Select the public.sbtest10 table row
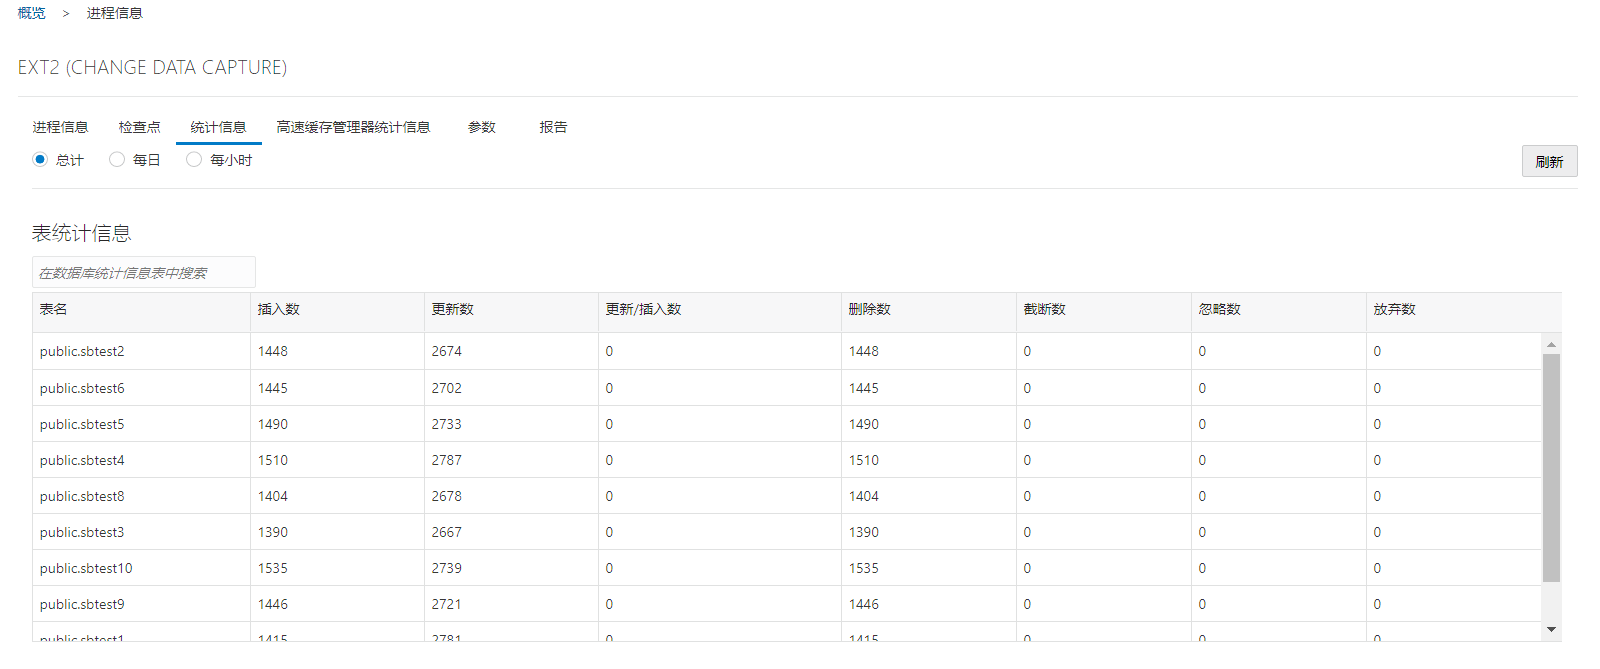 [x=86, y=568]
